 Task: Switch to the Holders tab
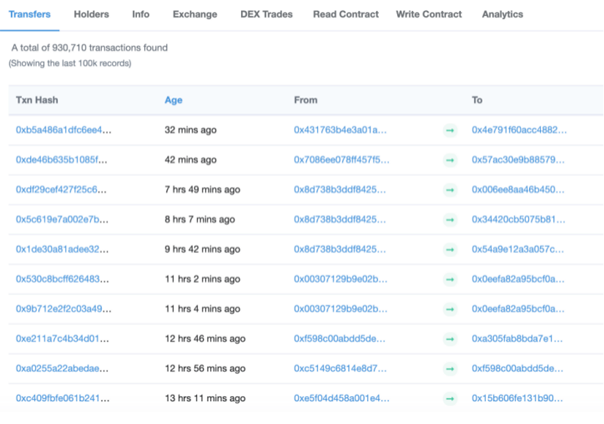(92, 15)
